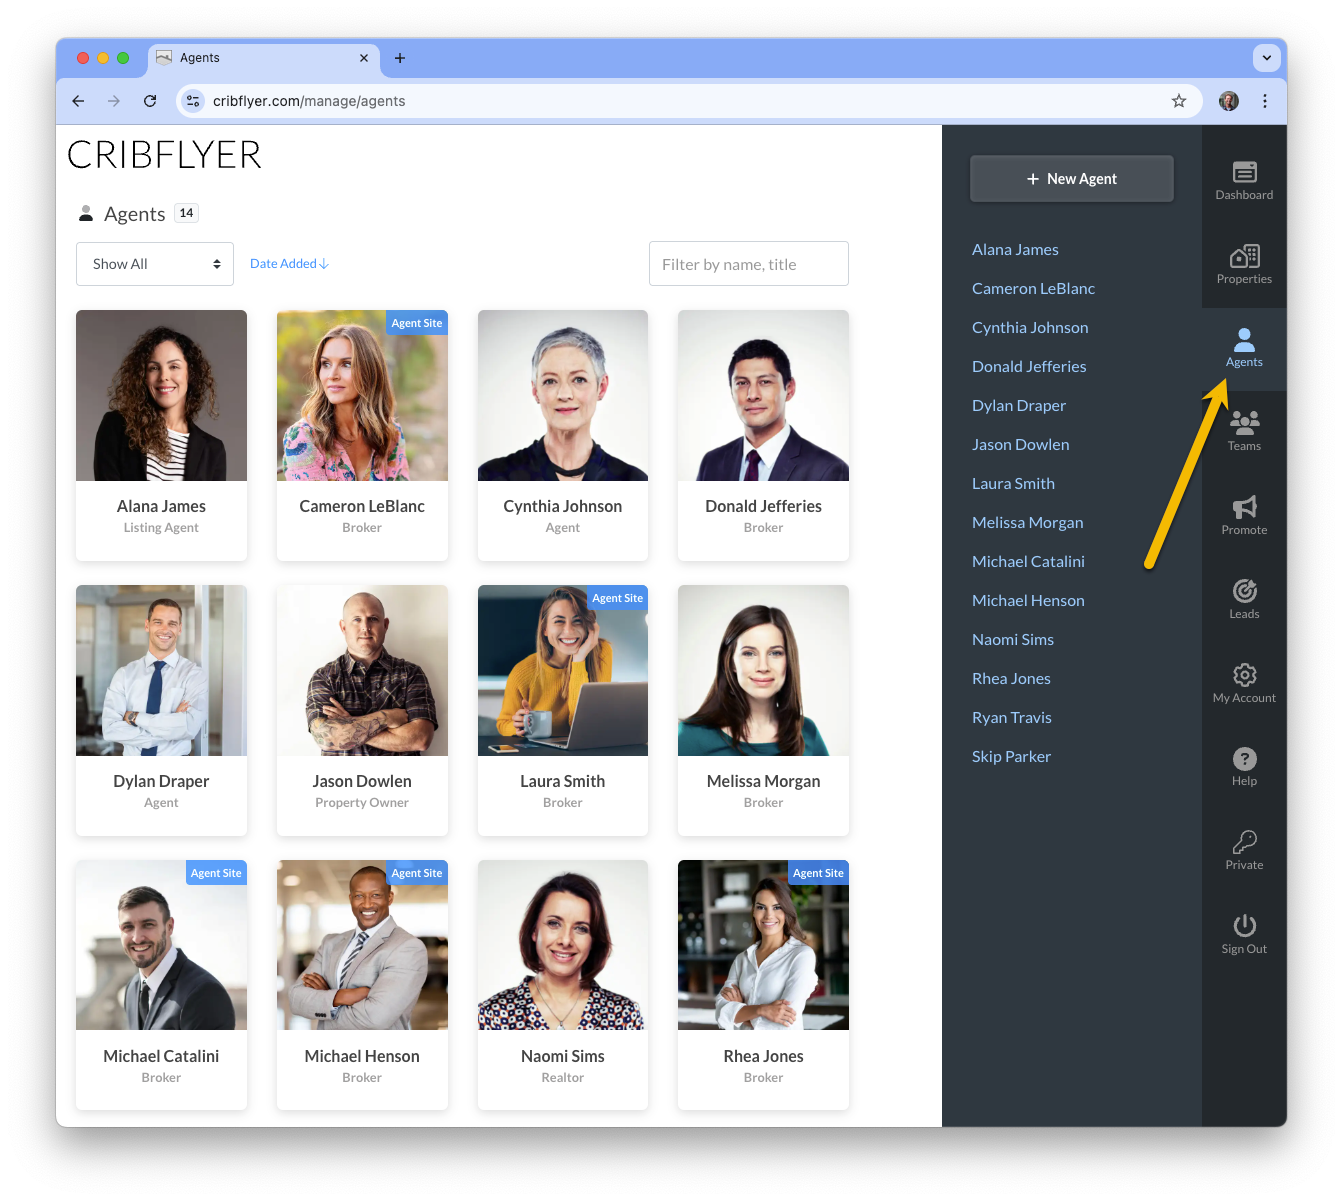The height and width of the screenshot is (1201, 1343).
Task: Bookmark this page with the star icon
Action: (x=1179, y=101)
